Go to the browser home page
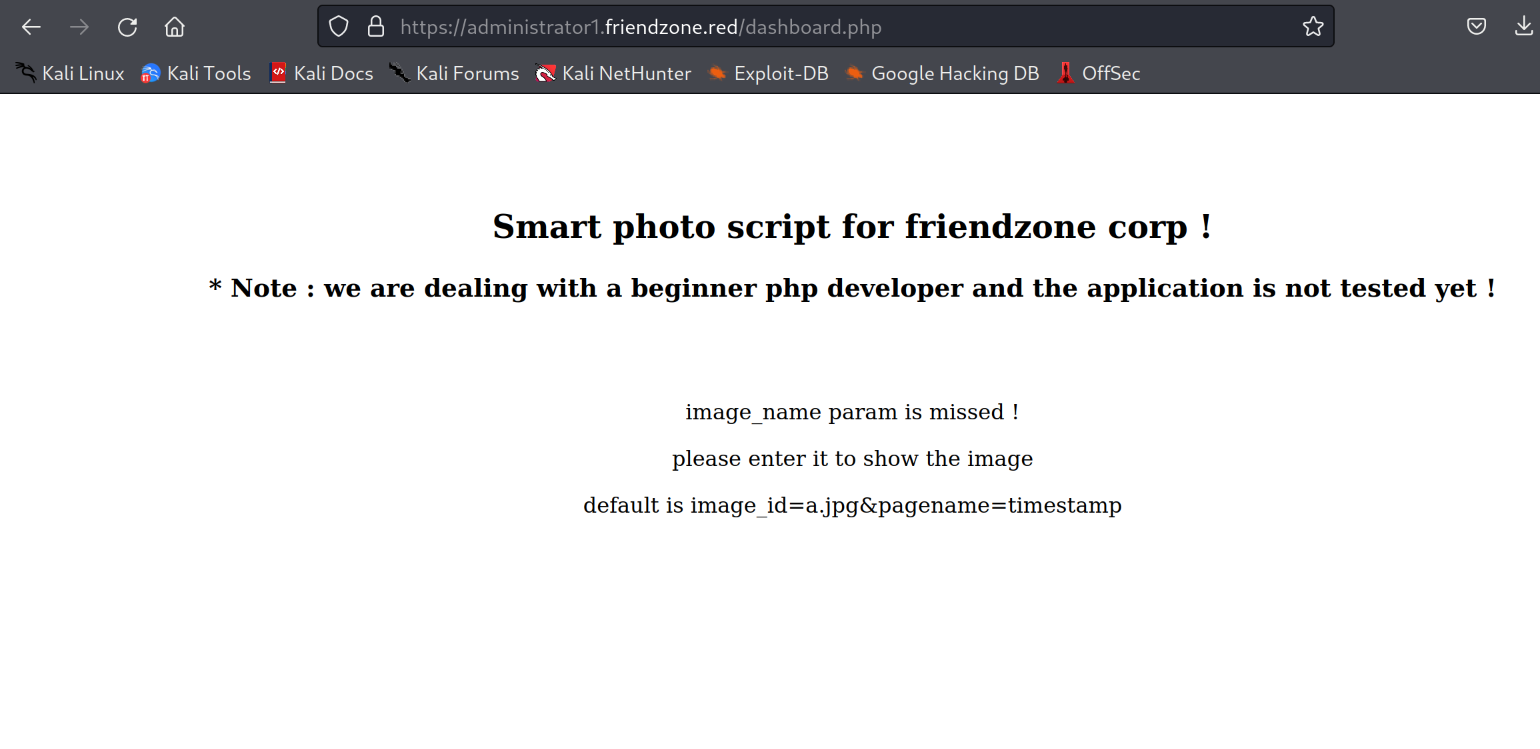Screen dimensions: 1540x749 (x=175, y=27)
